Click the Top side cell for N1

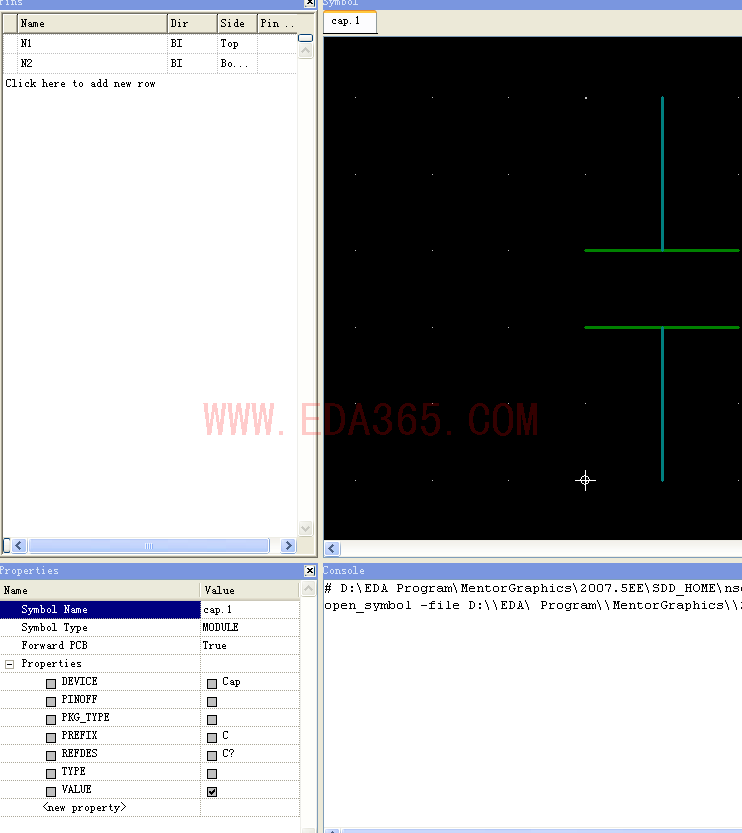pyautogui.click(x=237, y=44)
